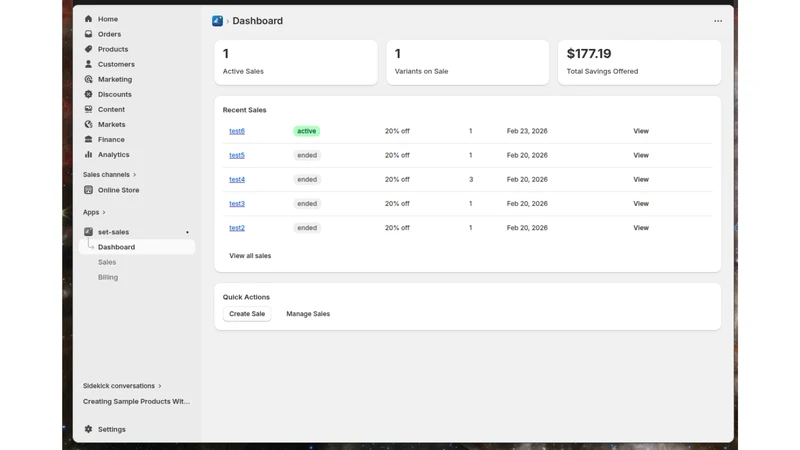Click View for the test5 row
The height and width of the screenshot is (450, 800).
coord(641,155)
